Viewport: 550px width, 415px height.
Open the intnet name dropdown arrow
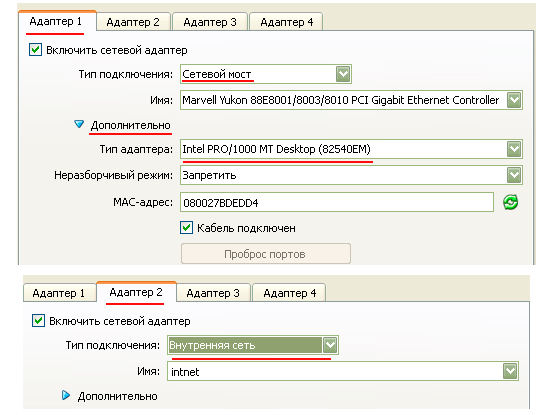[510, 372]
